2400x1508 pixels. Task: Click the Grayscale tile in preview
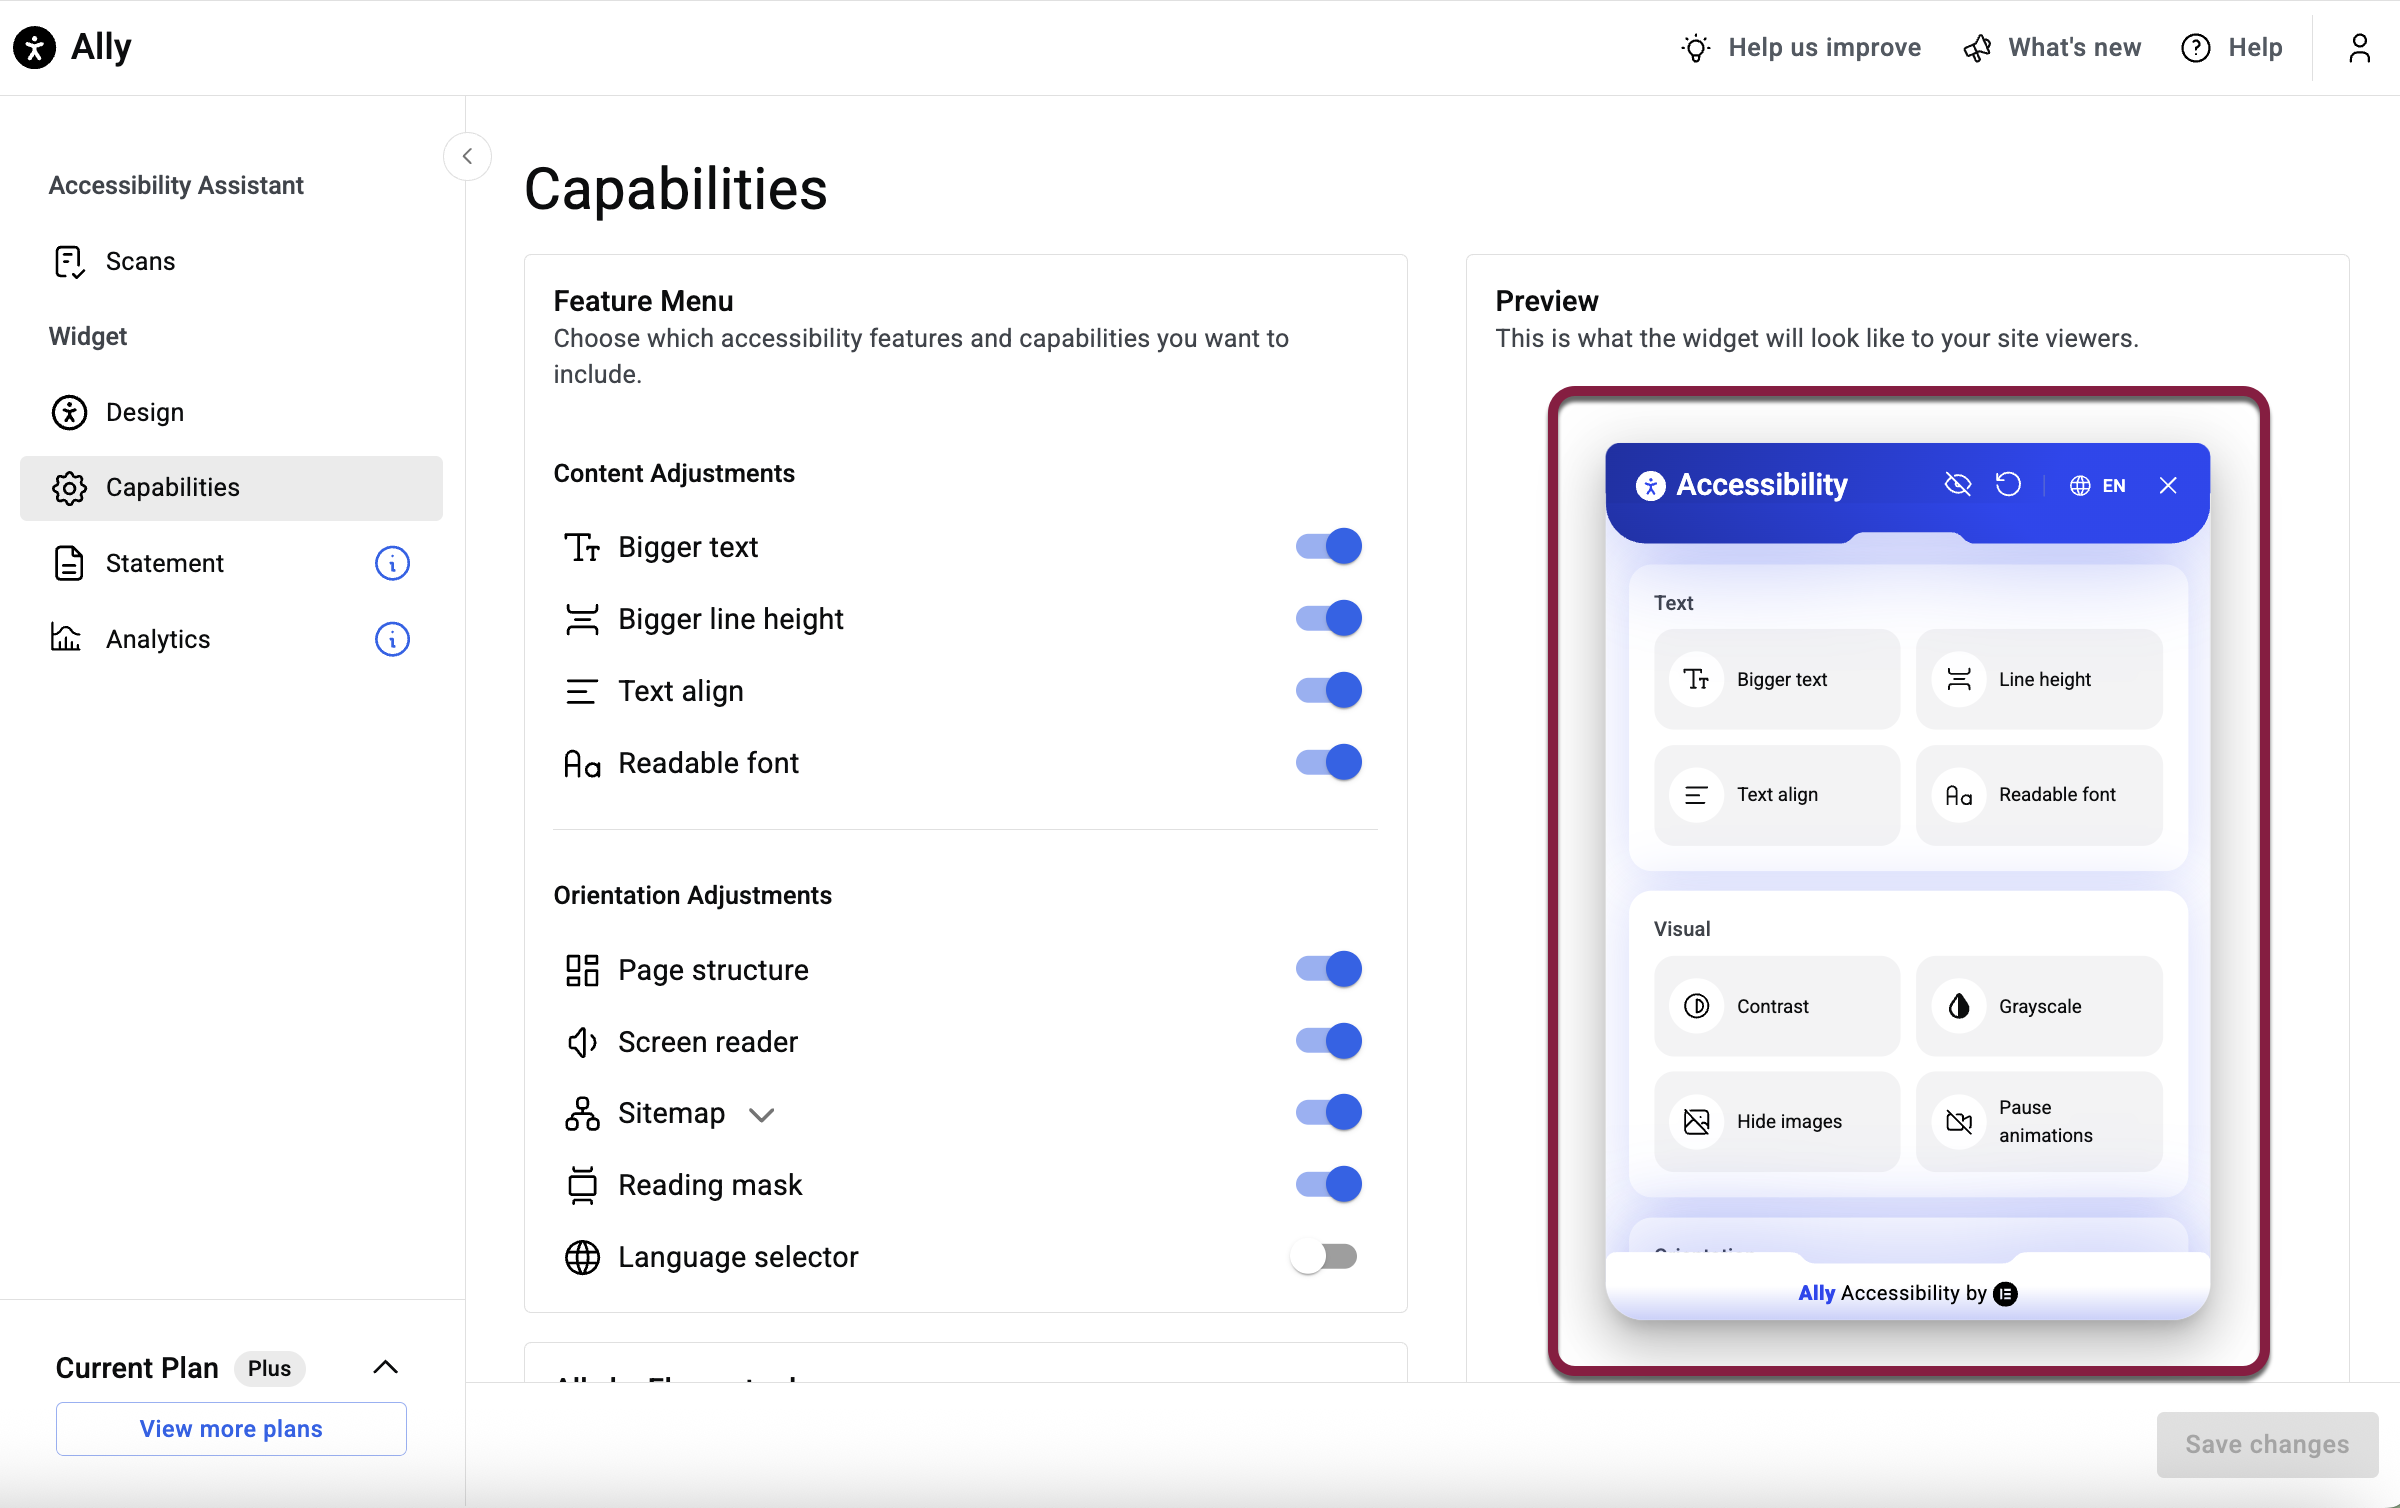click(x=2039, y=1006)
